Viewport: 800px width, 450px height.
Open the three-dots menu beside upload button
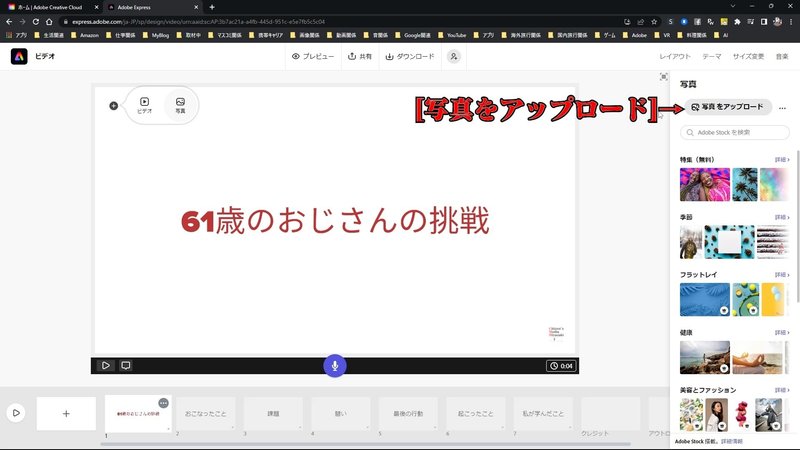pos(782,108)
